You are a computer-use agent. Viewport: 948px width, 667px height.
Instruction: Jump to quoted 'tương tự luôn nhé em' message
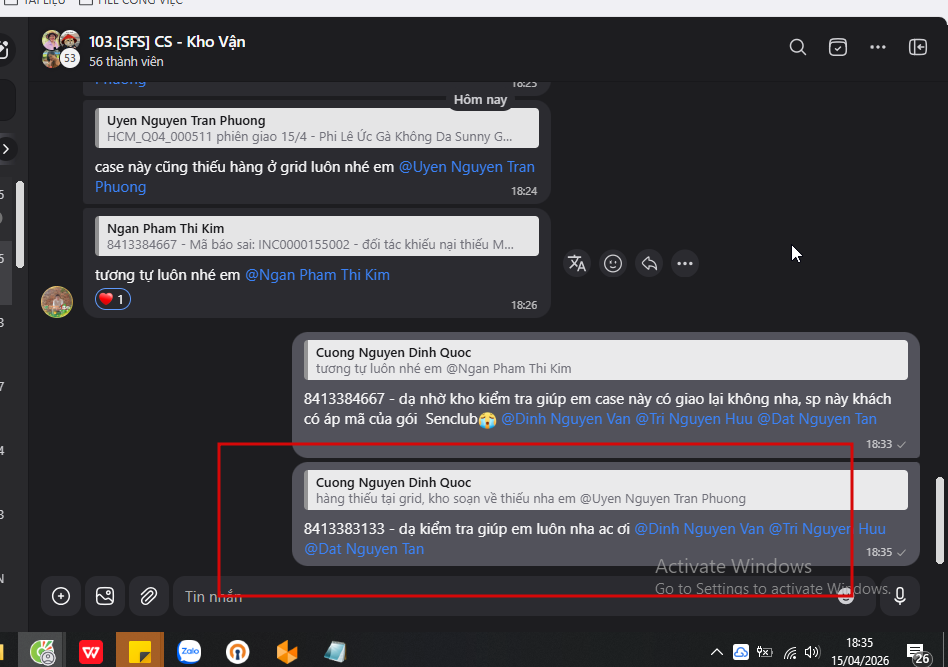click(606, 360)
